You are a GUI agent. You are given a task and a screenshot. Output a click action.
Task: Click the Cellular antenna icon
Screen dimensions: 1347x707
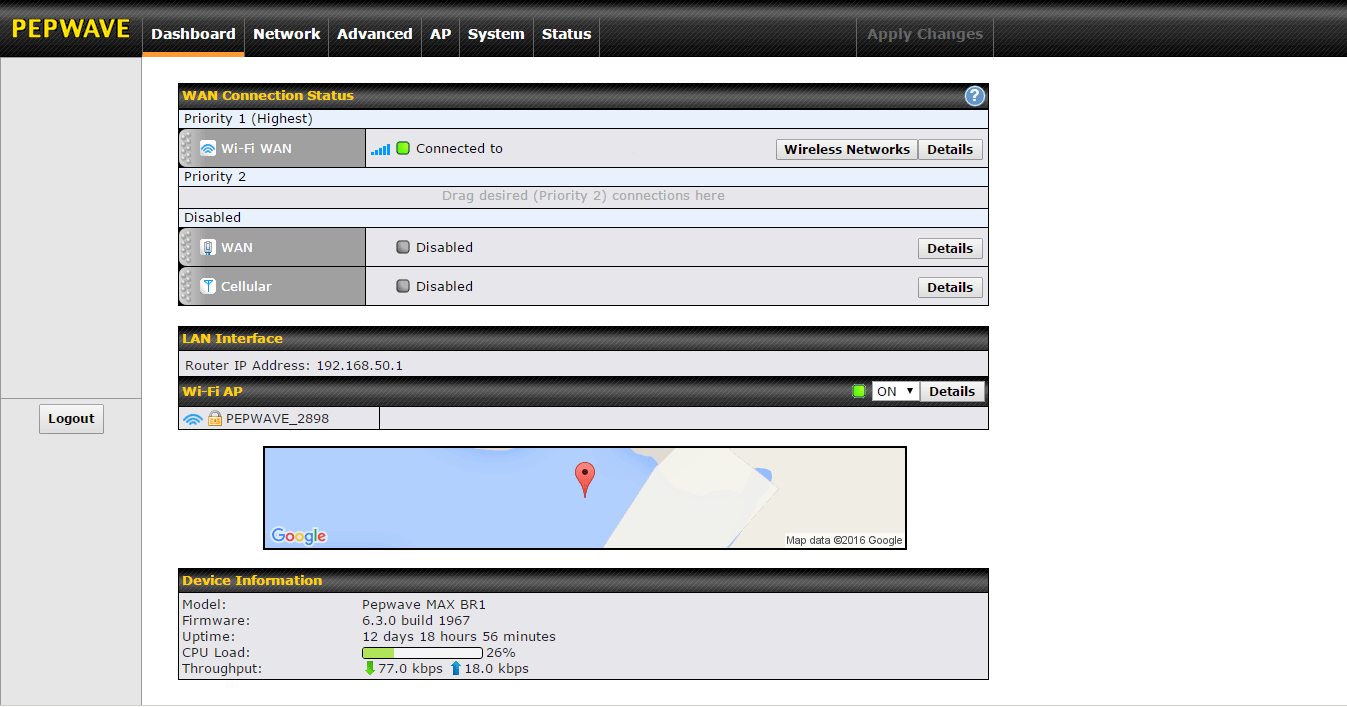(x=208, y=286)
